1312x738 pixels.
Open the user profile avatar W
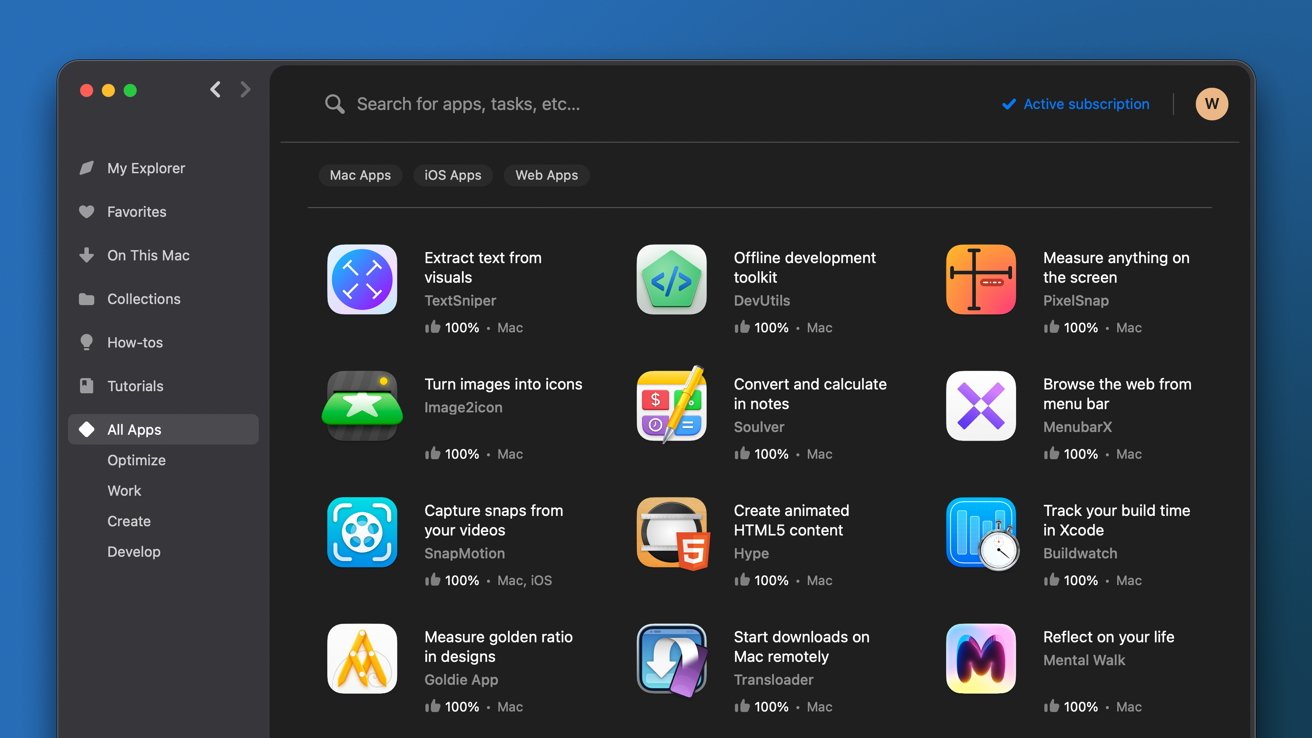1211,104
